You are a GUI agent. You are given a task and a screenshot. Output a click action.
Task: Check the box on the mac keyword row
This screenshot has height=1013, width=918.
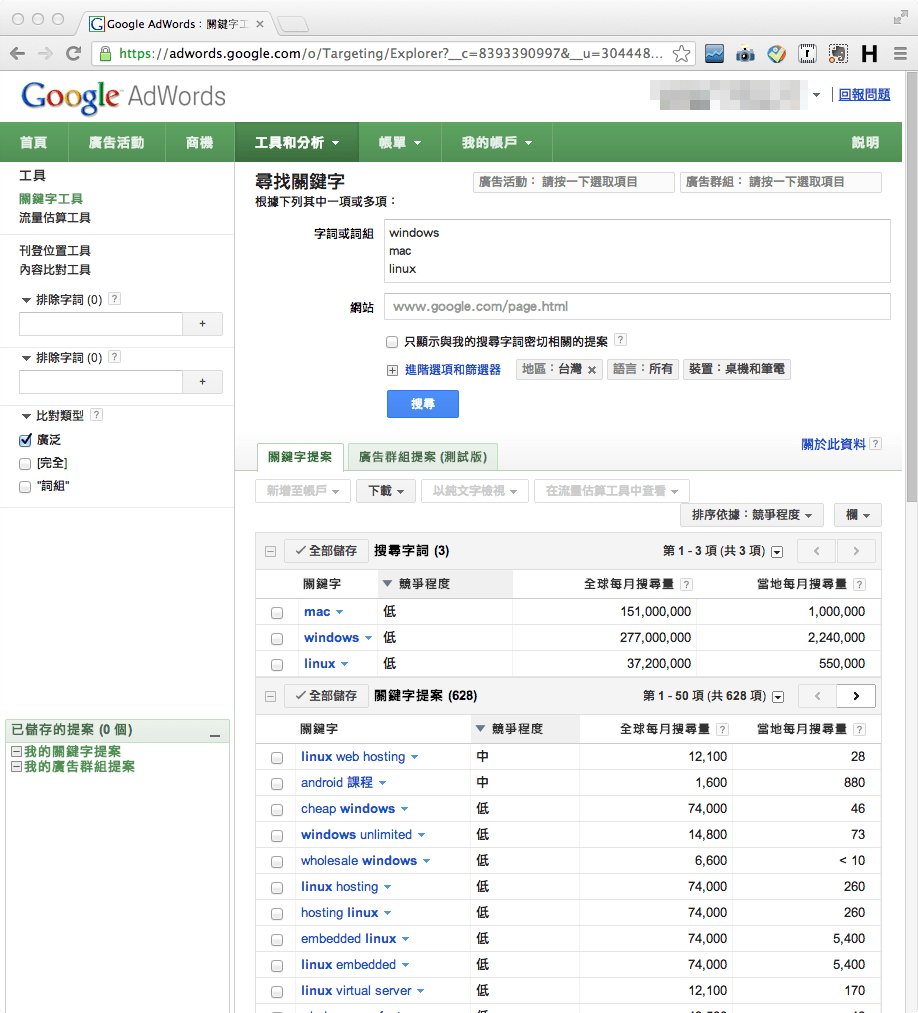pyautogui.click(x=276, y=612)
